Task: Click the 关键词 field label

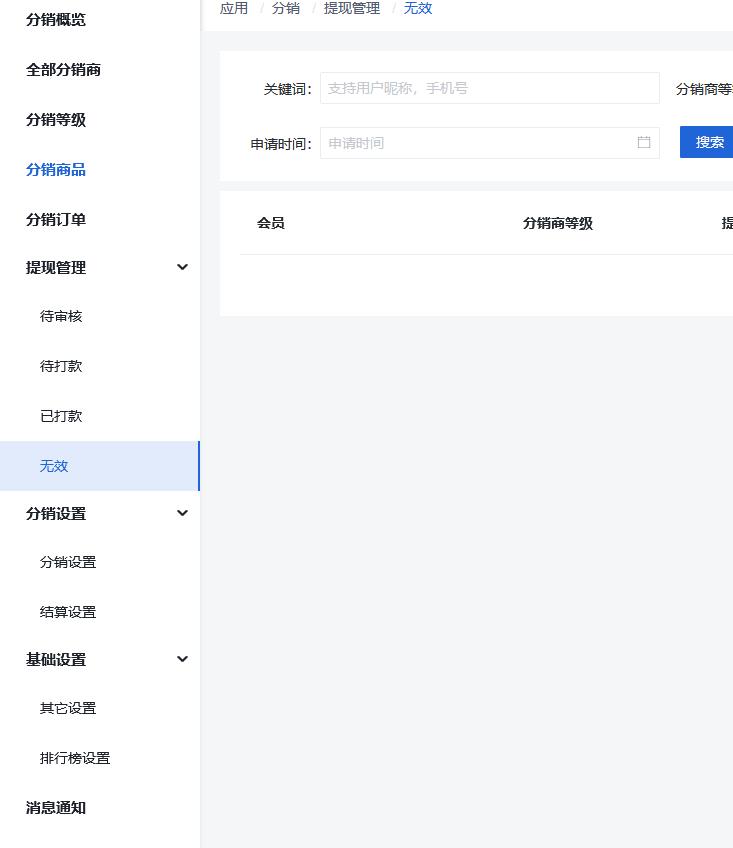Action: pyautogui.click(x=288, y=89)
